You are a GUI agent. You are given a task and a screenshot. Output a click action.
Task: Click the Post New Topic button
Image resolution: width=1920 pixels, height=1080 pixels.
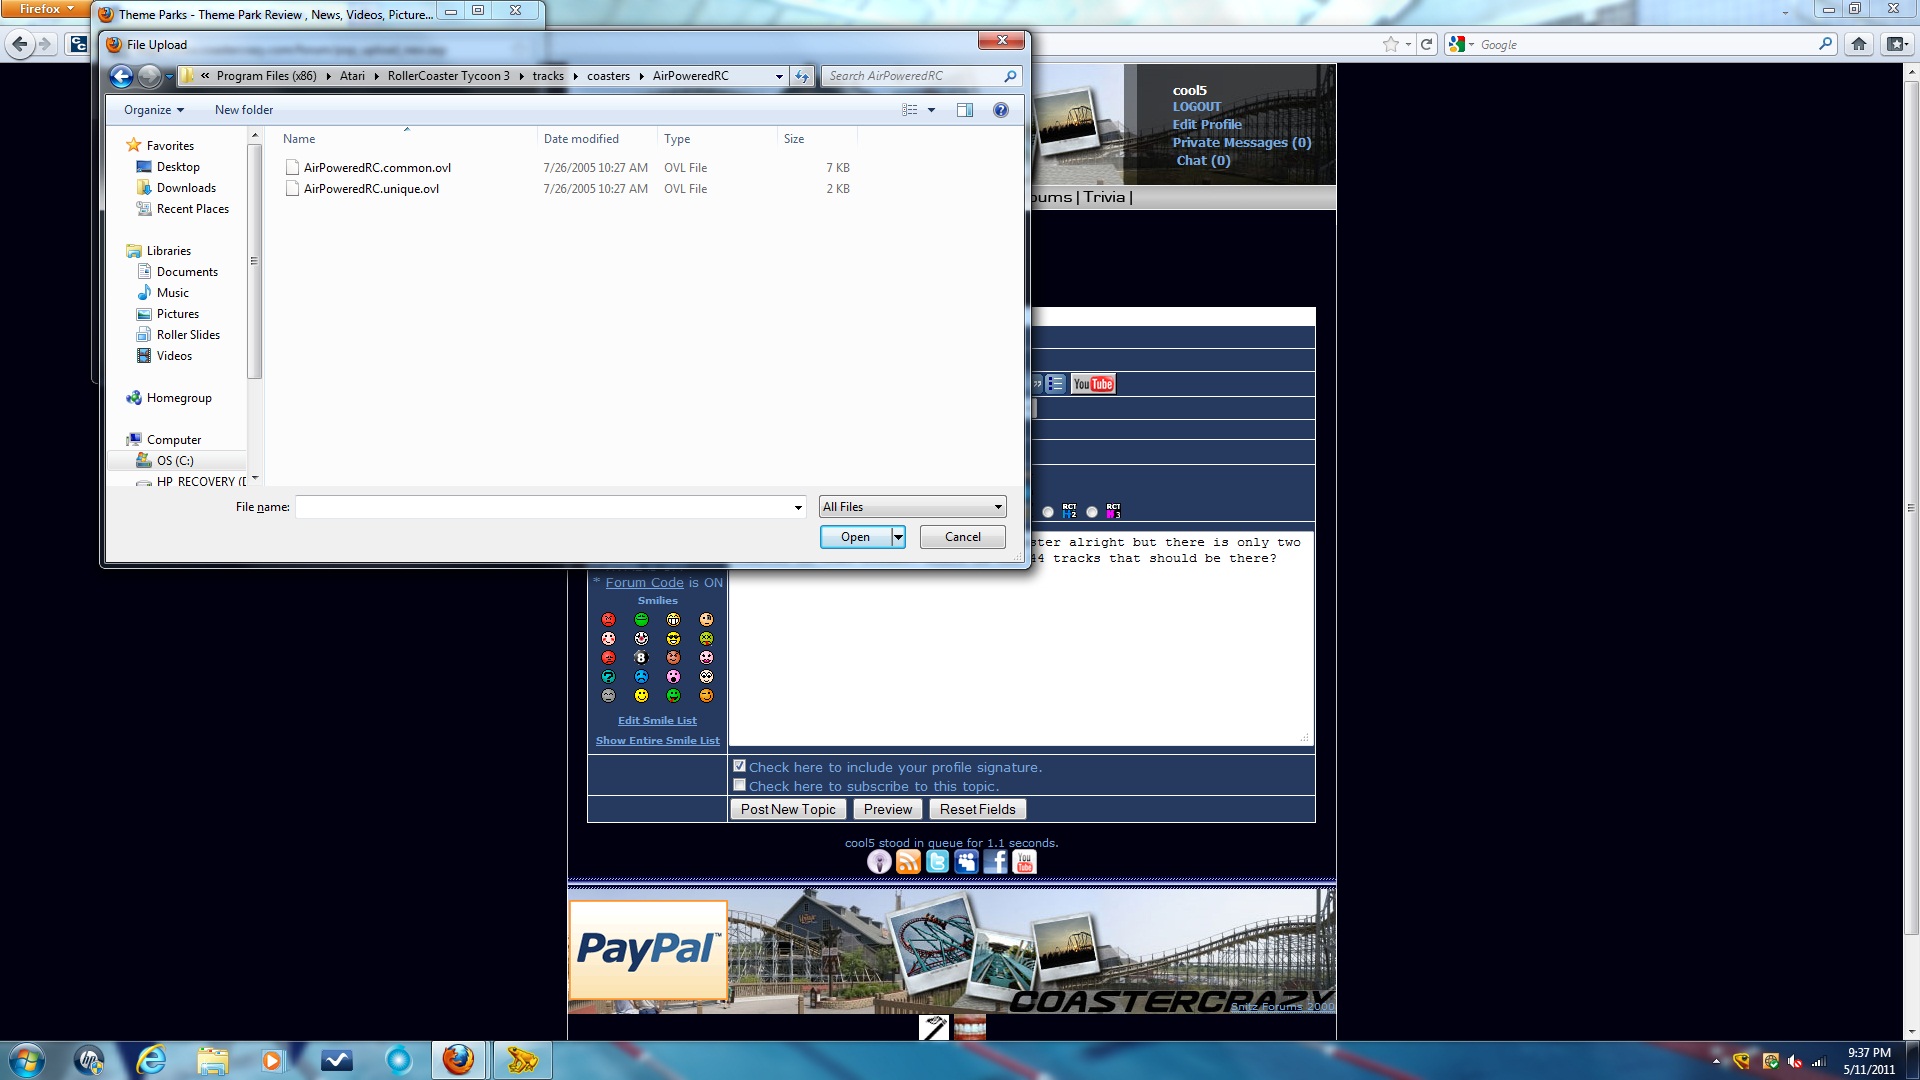(x=788, y=809)
